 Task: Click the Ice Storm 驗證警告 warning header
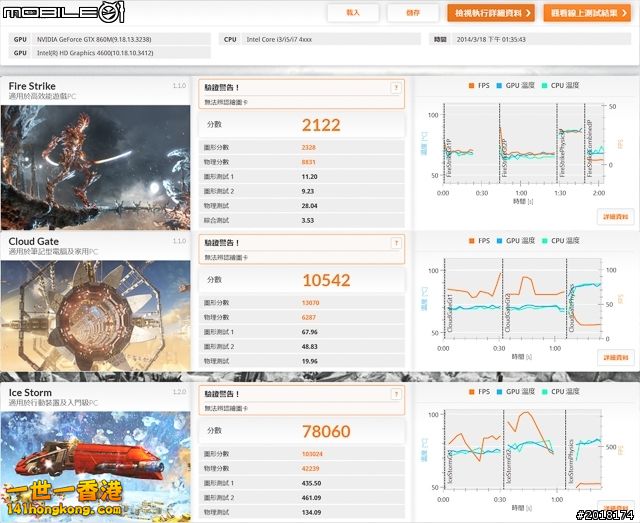click(x=222, y=394)
